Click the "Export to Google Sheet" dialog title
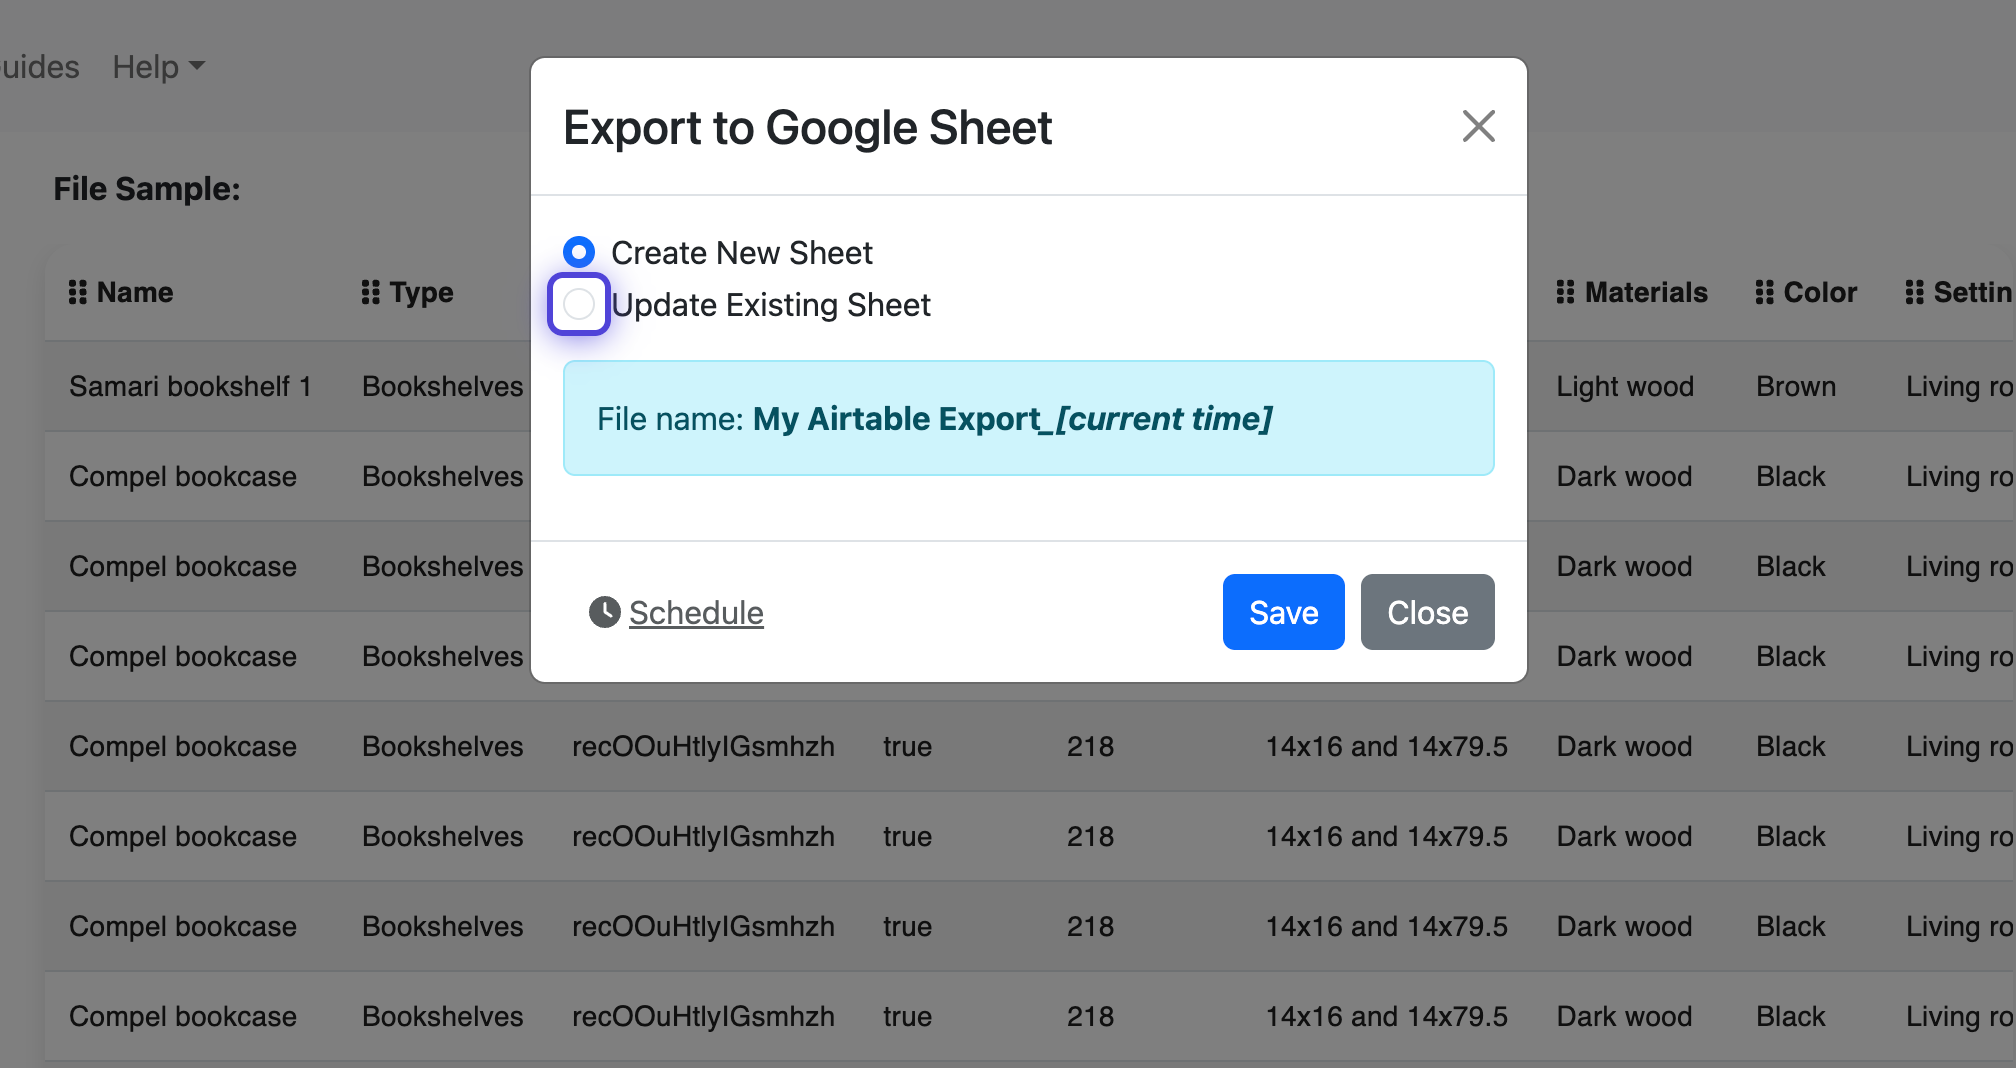The width and height of the screenshot is (2016, 1068). click(x=807, y=128)
